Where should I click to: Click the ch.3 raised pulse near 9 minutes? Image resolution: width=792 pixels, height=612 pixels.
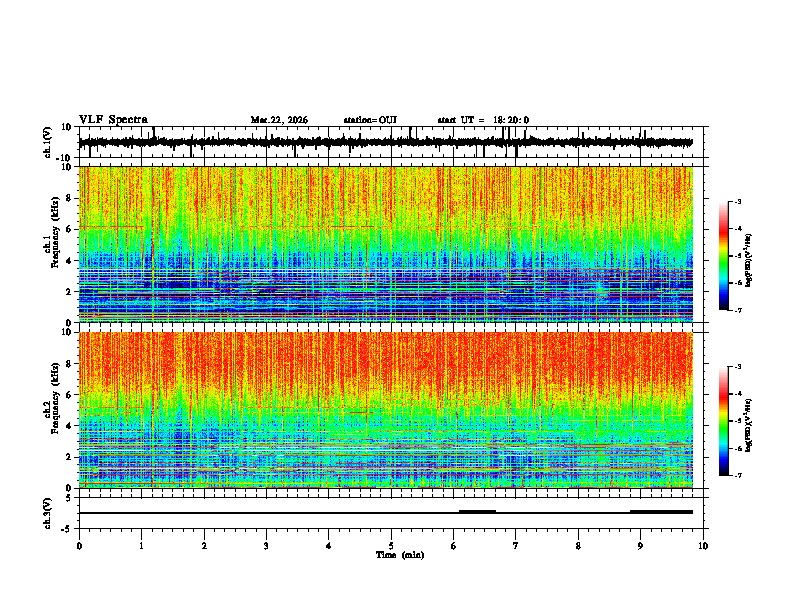pyautogui.click(x=661, y=512)
